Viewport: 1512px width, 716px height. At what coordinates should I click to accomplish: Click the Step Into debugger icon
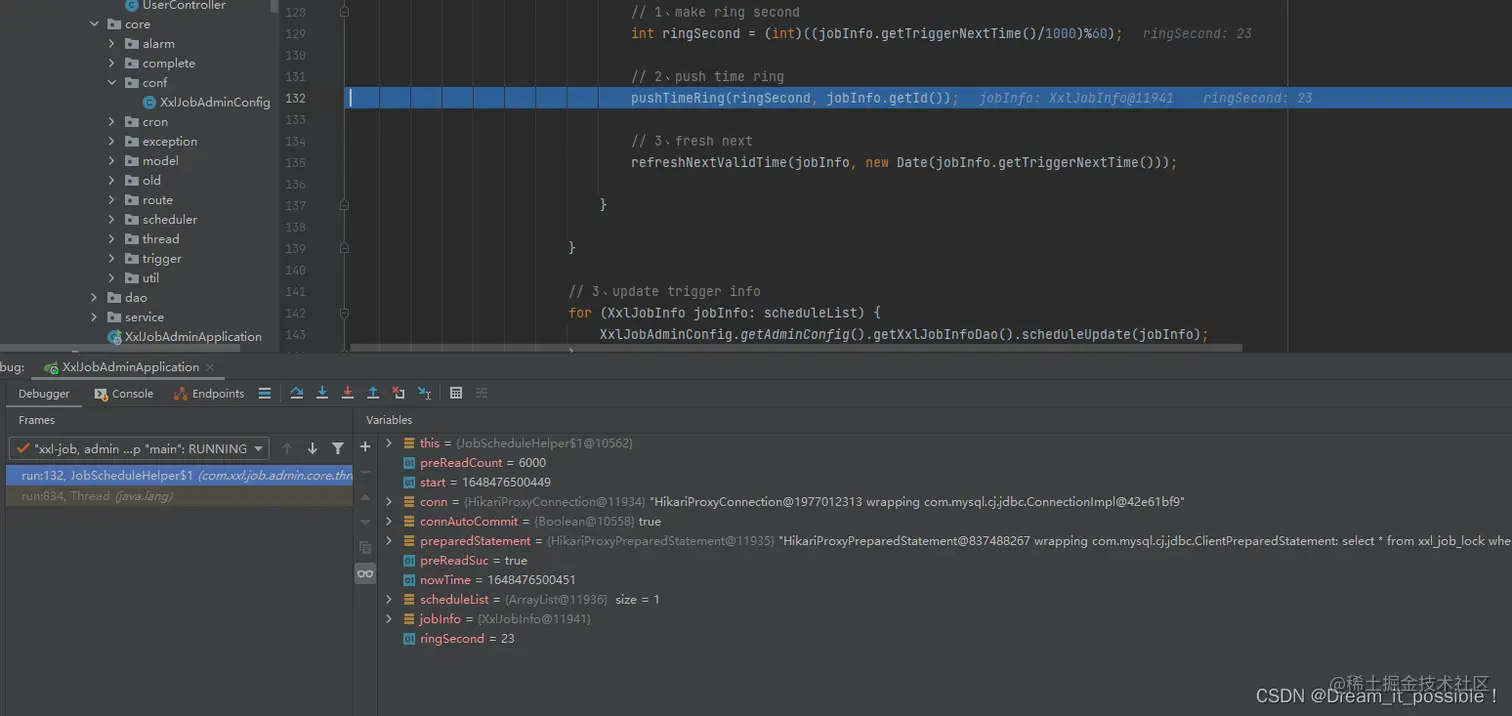(322, 393)
